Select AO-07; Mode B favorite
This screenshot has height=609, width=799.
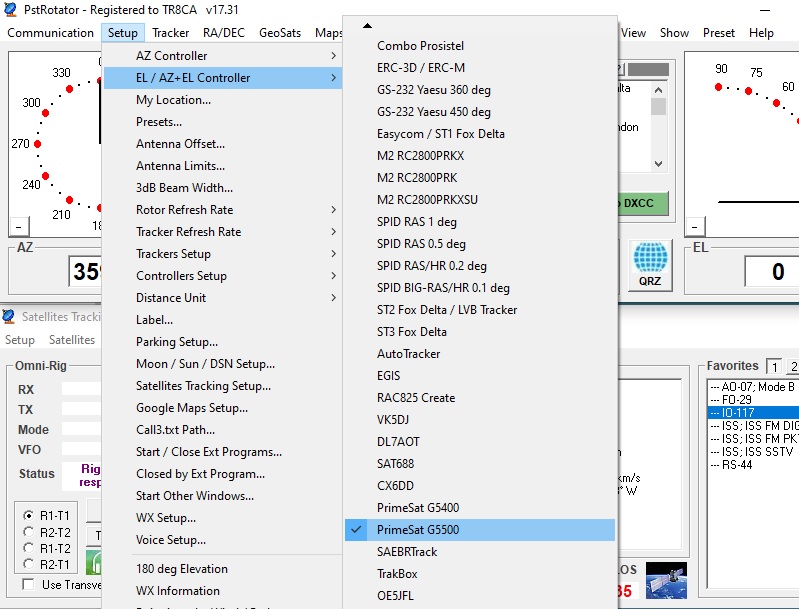point(754,387)
